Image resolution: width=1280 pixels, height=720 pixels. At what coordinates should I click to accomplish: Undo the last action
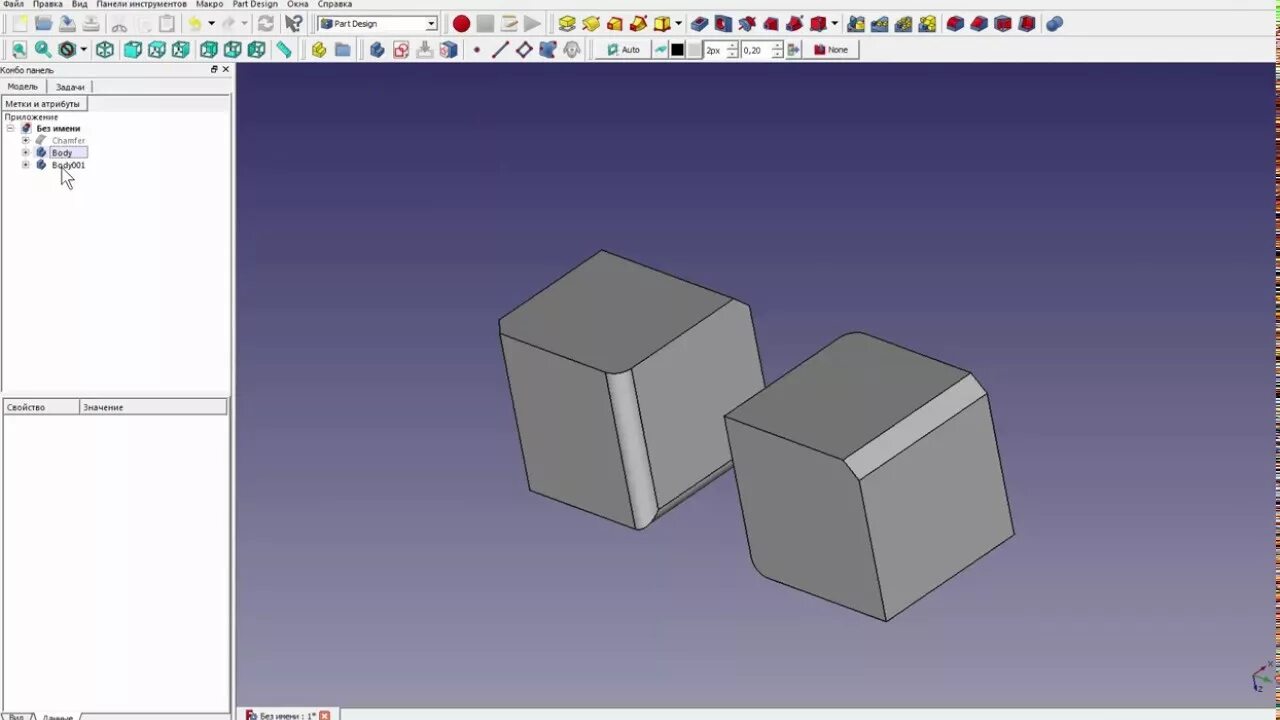point(195,23)
